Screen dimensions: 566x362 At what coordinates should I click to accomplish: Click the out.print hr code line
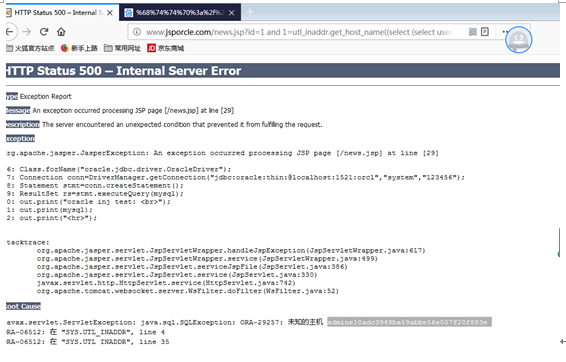click(x=52, y=218)
